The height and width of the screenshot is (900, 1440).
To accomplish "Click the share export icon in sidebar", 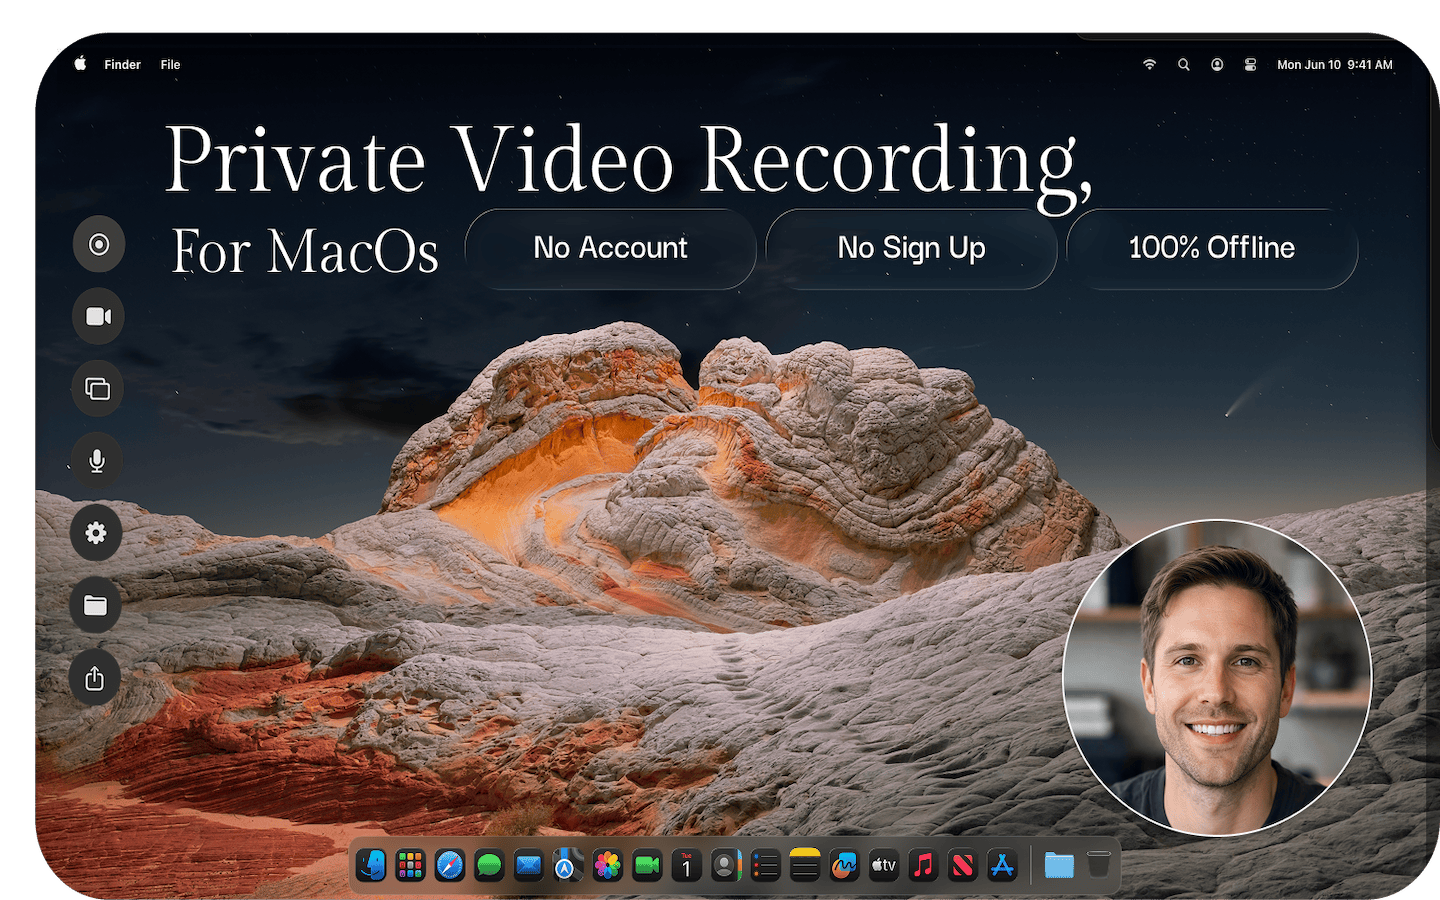I will 95,678.
